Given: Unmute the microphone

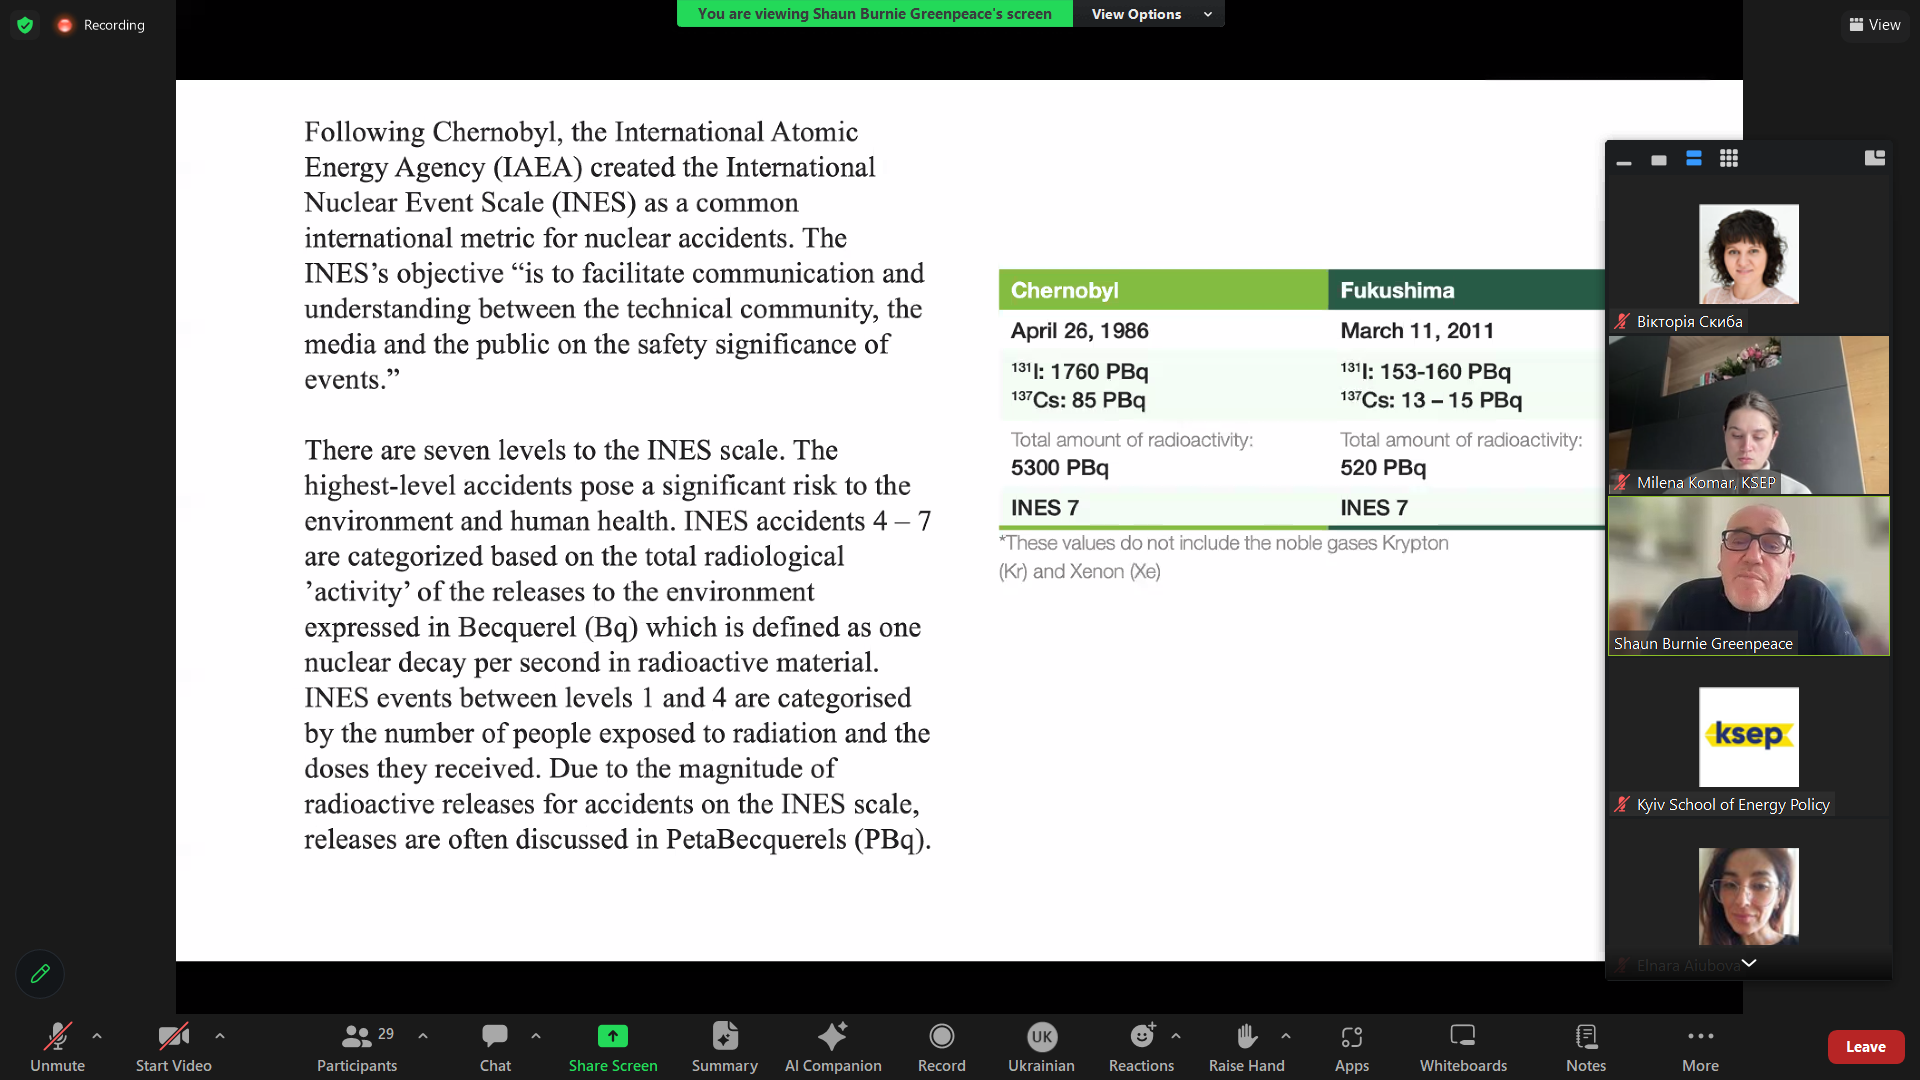Looking at the screenshot, I should [57, 1046].
